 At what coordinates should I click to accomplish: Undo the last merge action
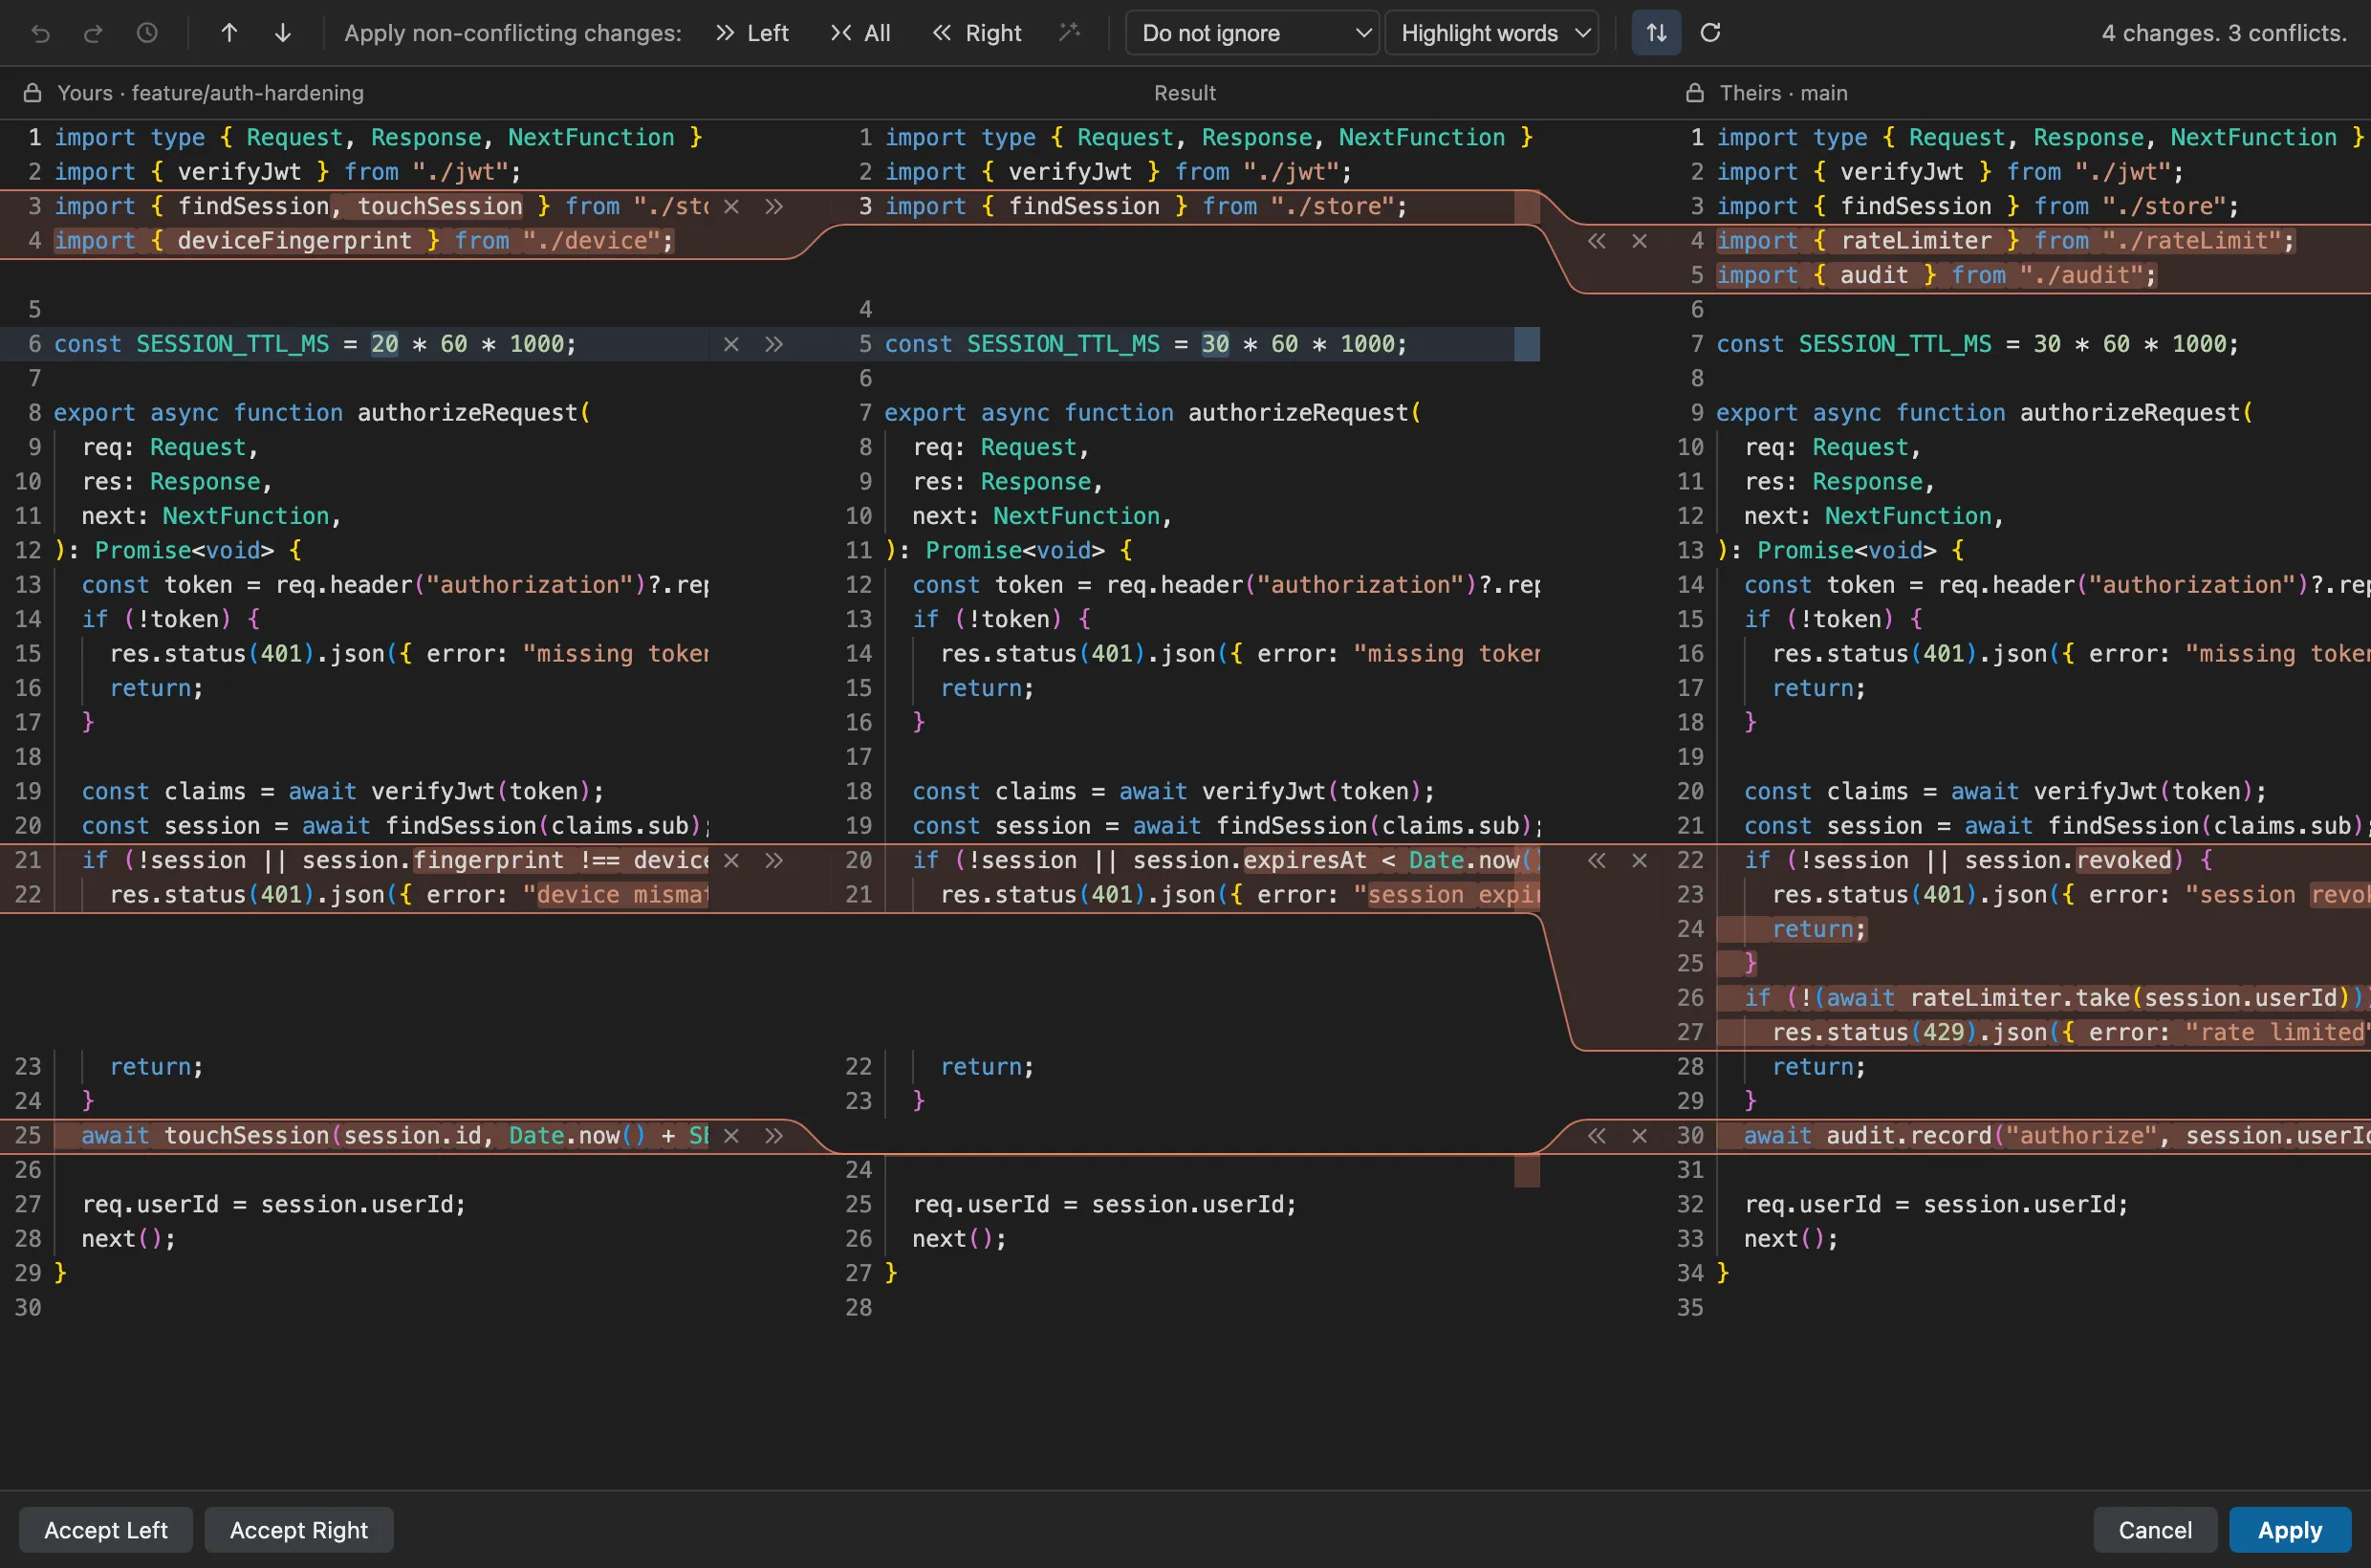pos(40,33)
